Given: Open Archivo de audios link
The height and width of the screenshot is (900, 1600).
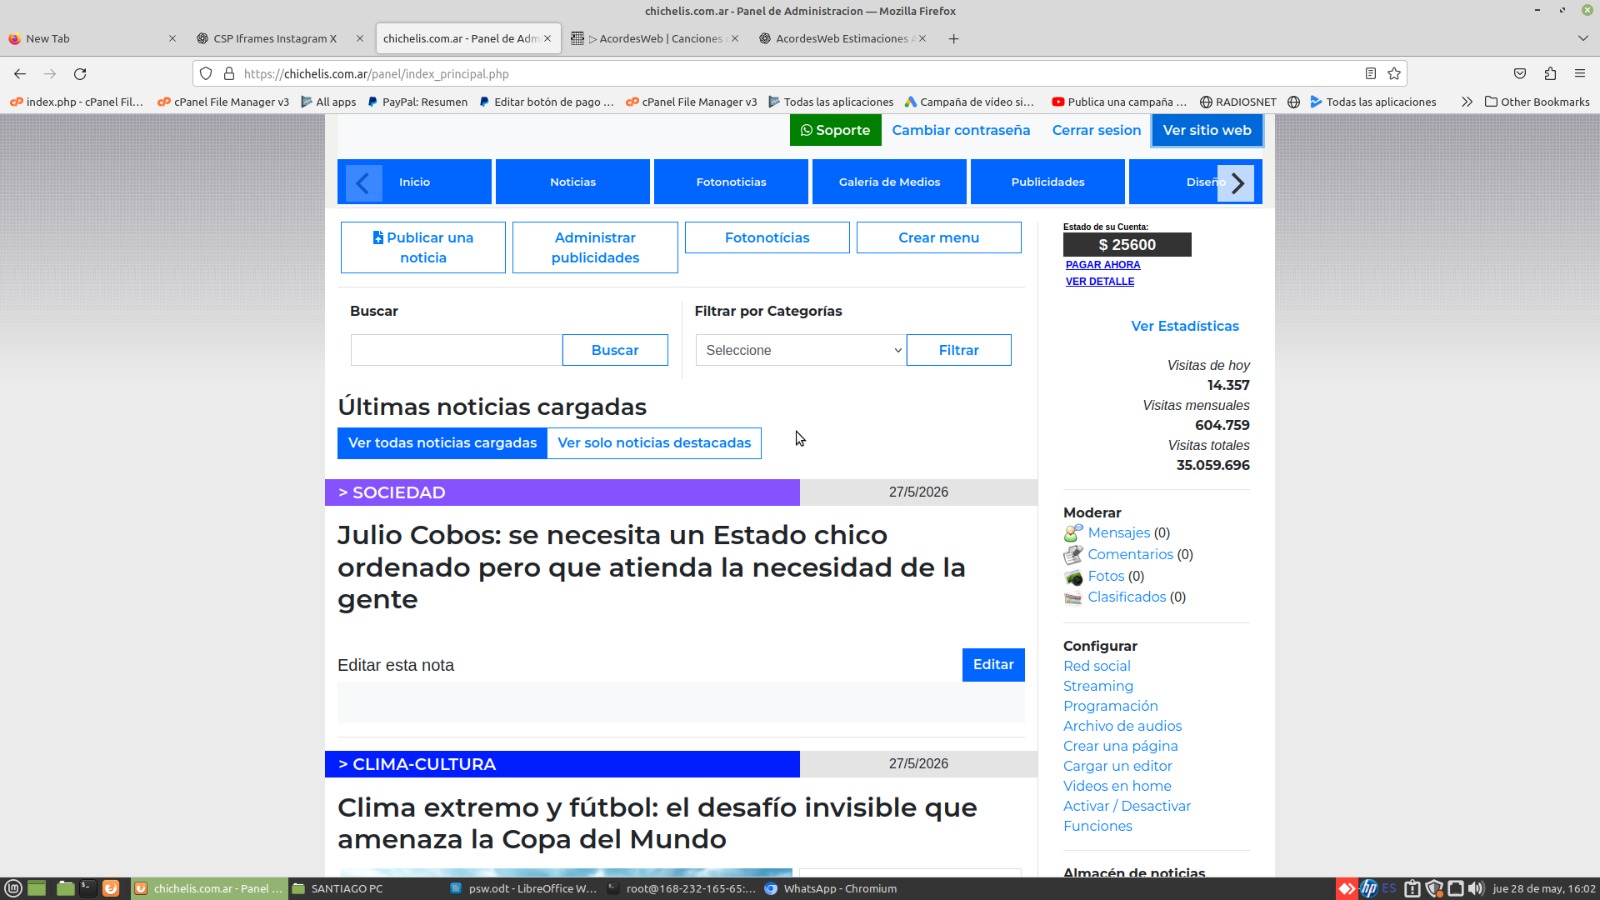Looking at the screenshot, I should 1122,726.
